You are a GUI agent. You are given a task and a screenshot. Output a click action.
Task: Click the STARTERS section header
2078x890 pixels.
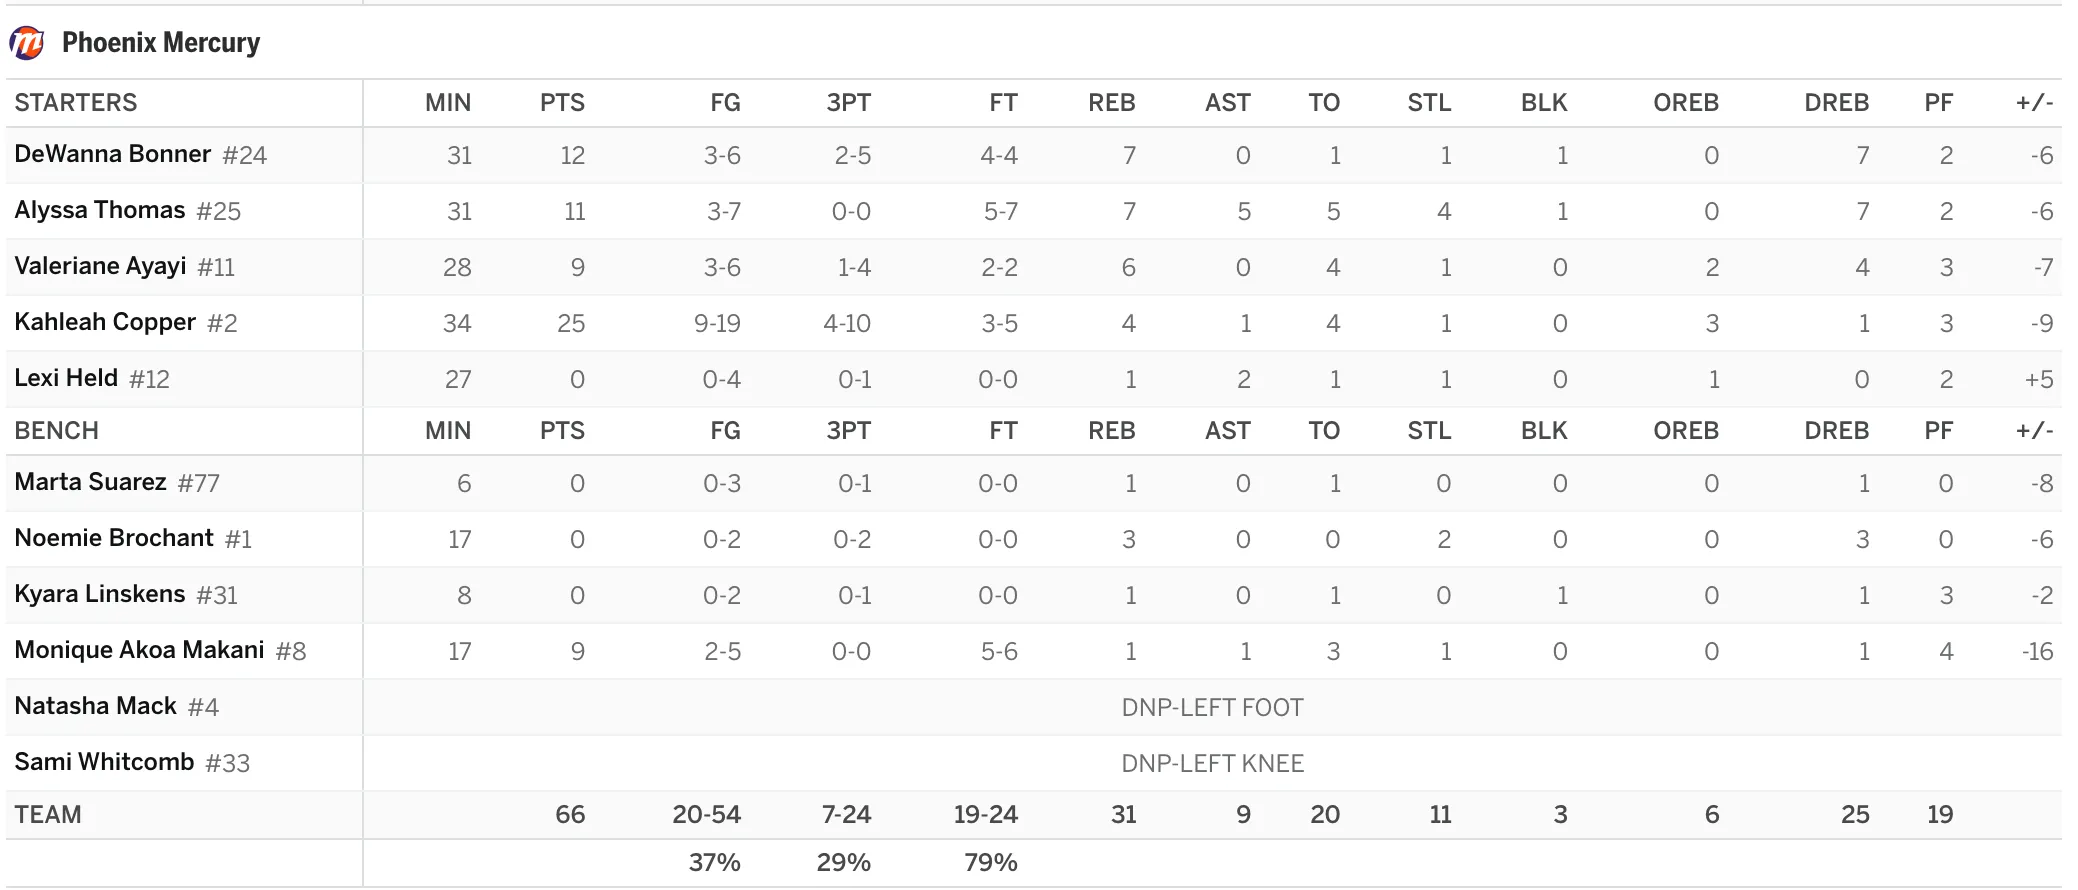click(x=76, y=103)
